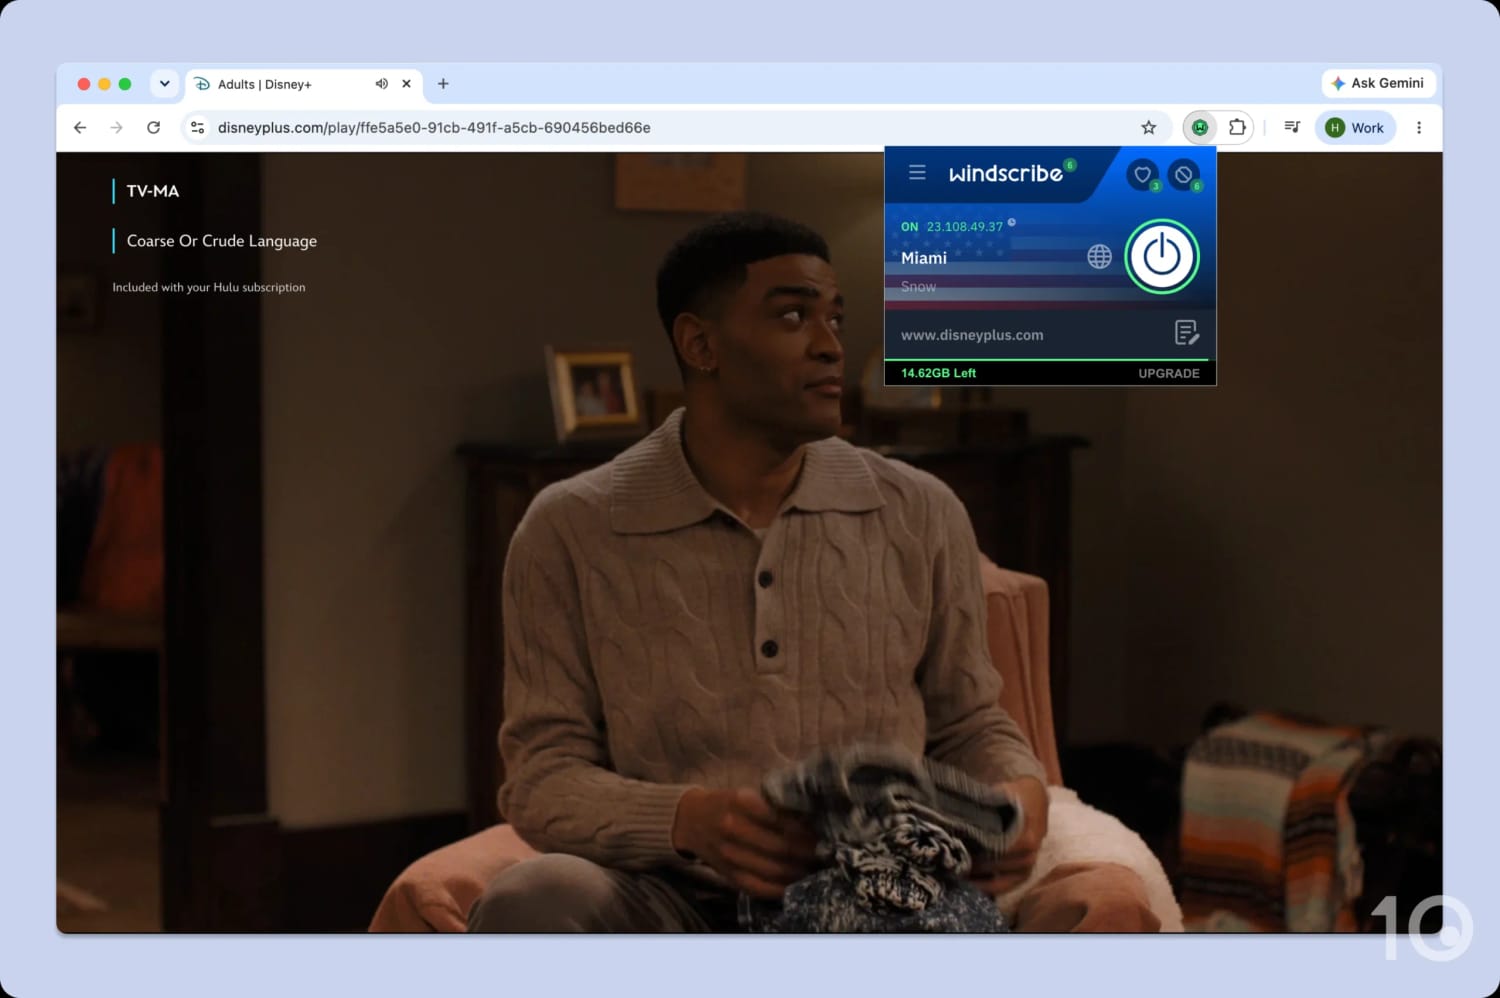Click the ON status label in Windscribe
Image resolution: width=1500 pixels, height=998 pixels.
[x=909, y=227]
